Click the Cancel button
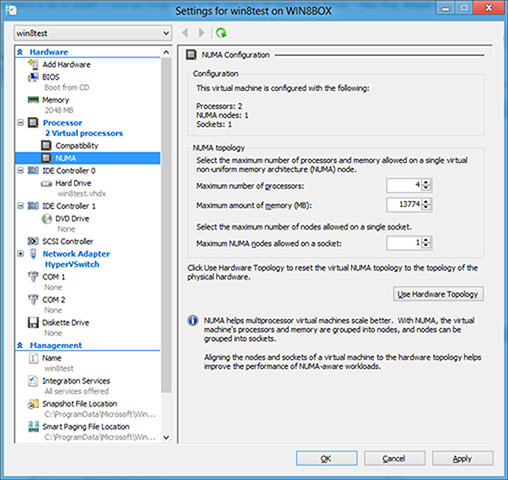The height and width of the screenshot is (480, 508). click(394, 459)
